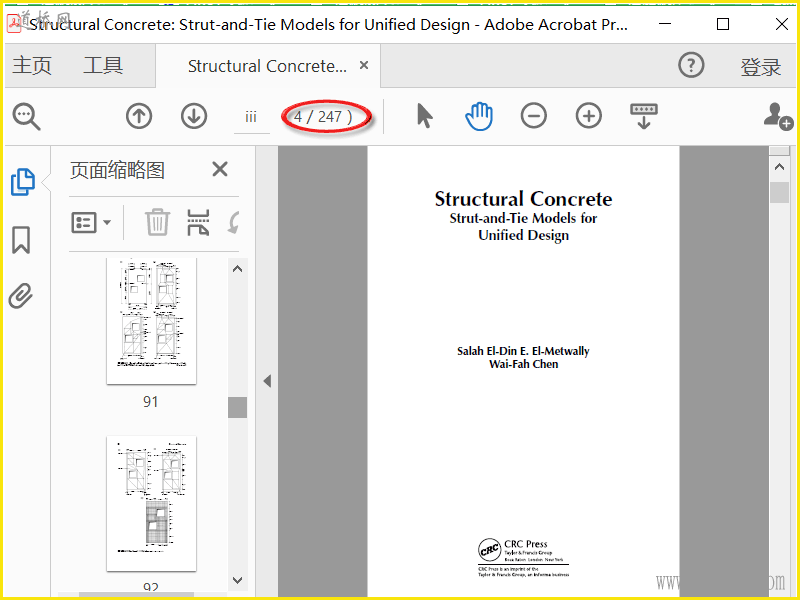Image resolution: width=800 pixels, height=600 pixels.
Task: Click the 4 / 247 page count text
Action: coord(323,117)
